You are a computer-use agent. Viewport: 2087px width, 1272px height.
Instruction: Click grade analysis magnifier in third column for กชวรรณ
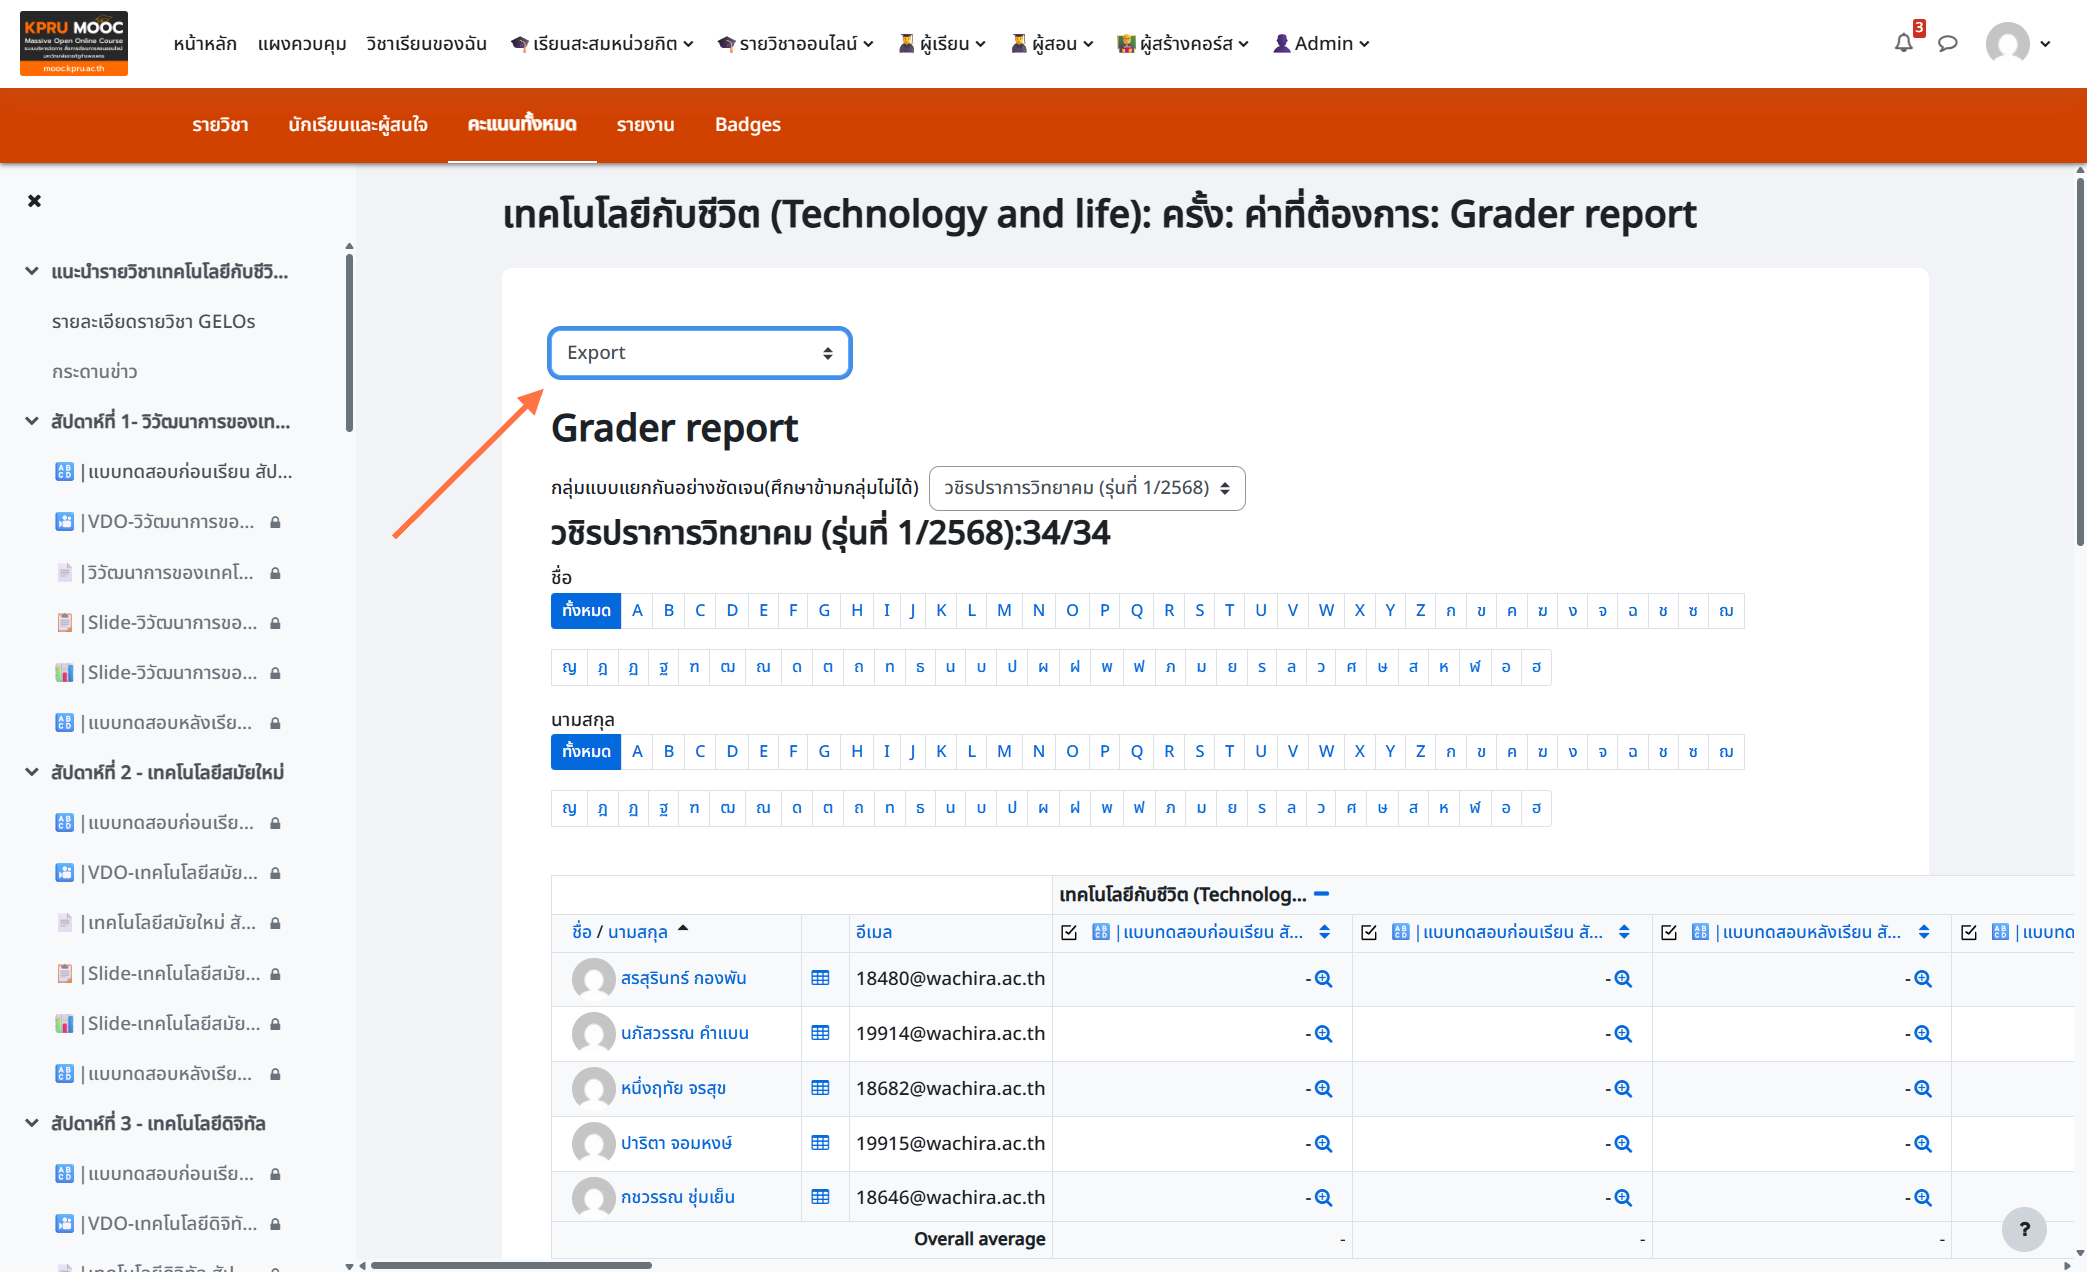pos(1922,1198)
